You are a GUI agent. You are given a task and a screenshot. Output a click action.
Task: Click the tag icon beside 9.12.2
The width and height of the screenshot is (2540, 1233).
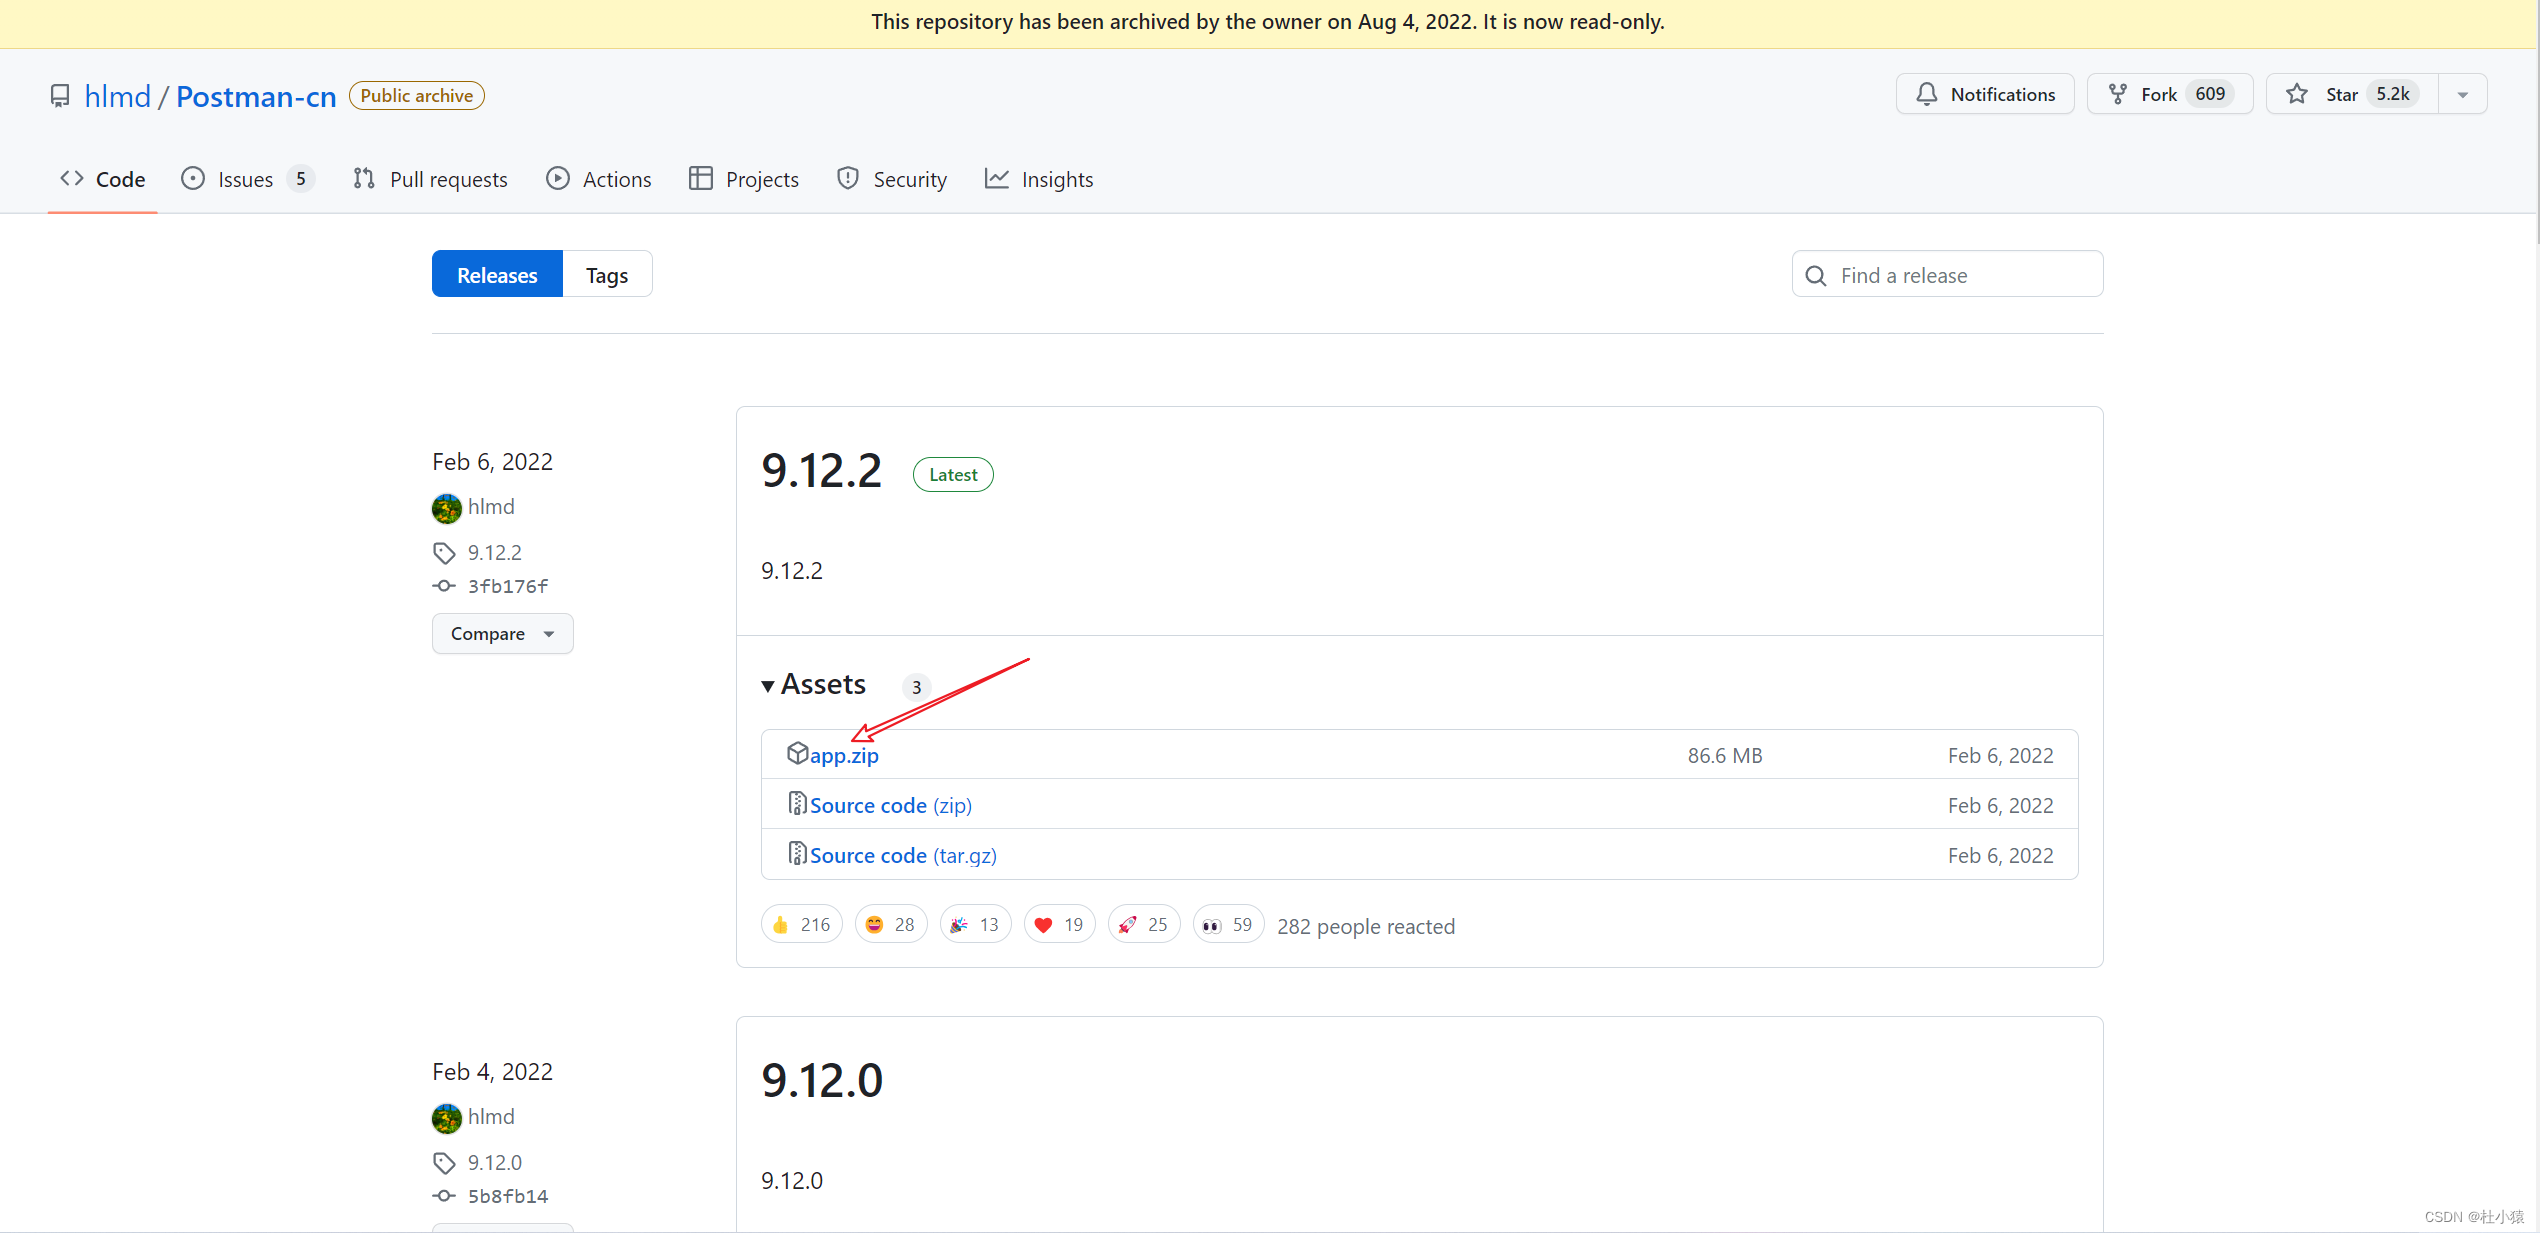(x=444, y=553)
